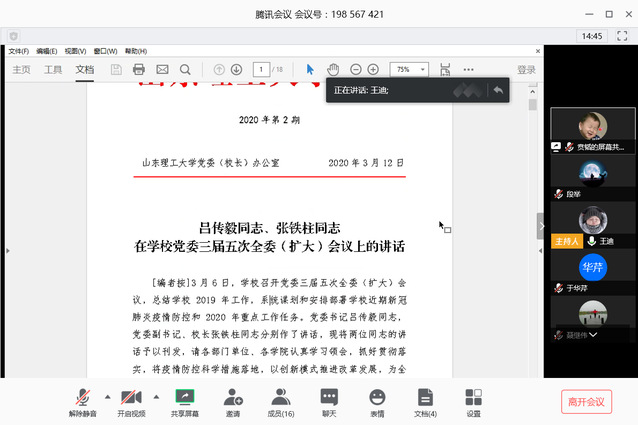Click the red 离开会议 button
Screen dimensions: 638x425
(586, 401)
